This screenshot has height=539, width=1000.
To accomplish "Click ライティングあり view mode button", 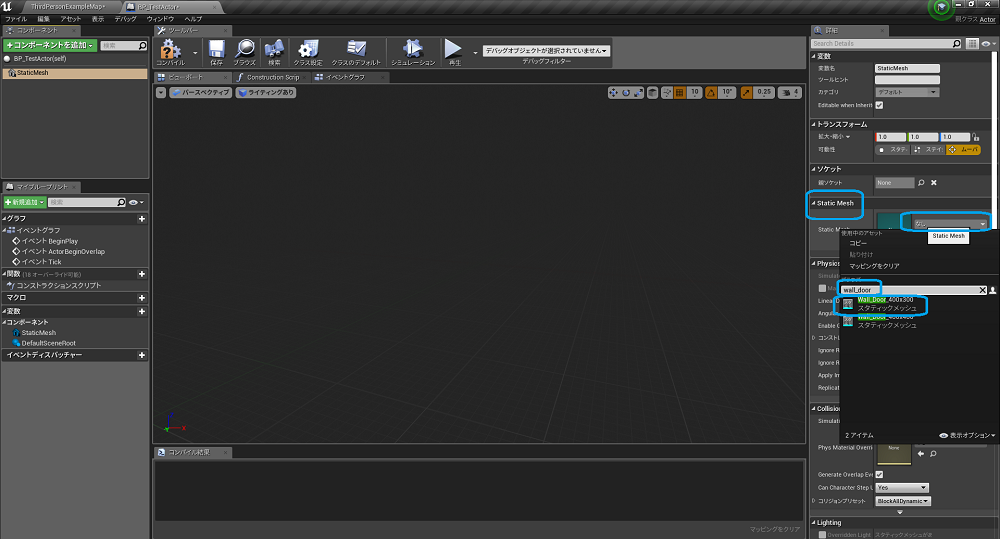I will [266, 92].
